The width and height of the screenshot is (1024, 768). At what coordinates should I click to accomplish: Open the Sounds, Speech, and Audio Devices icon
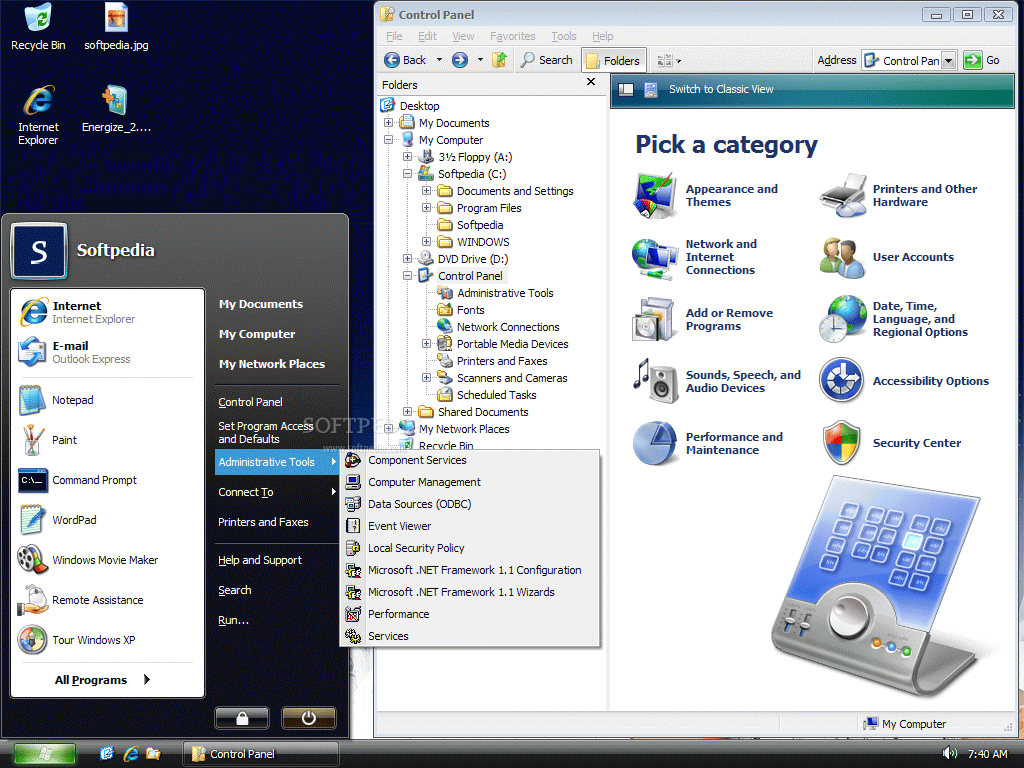point(654,381)
